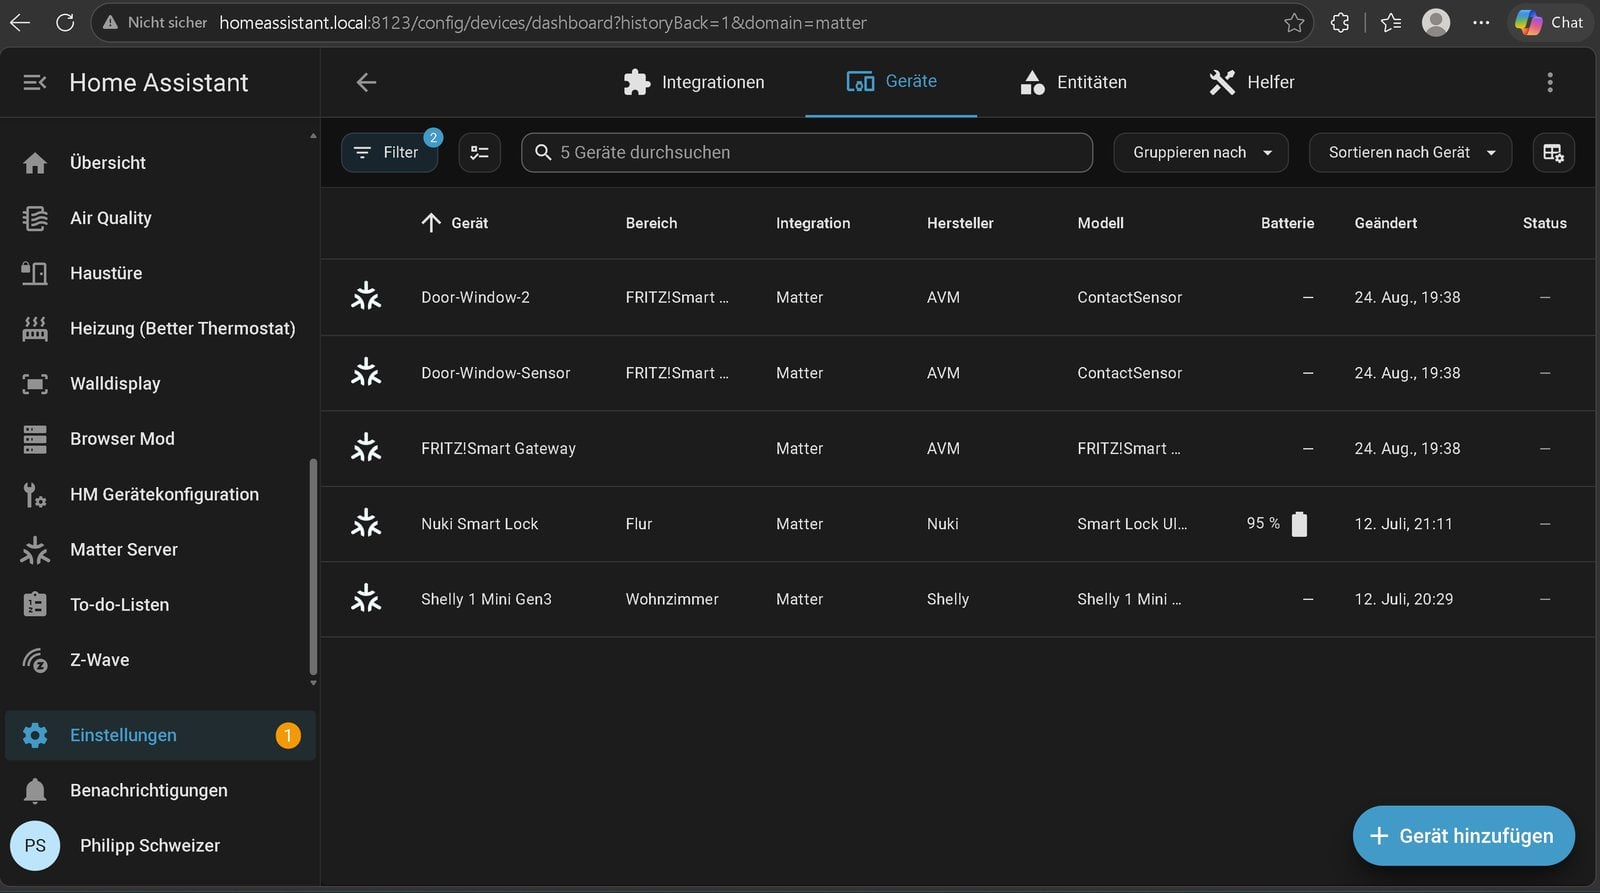
Task: Switch to the Entitäten tab
Action: 1073,82
